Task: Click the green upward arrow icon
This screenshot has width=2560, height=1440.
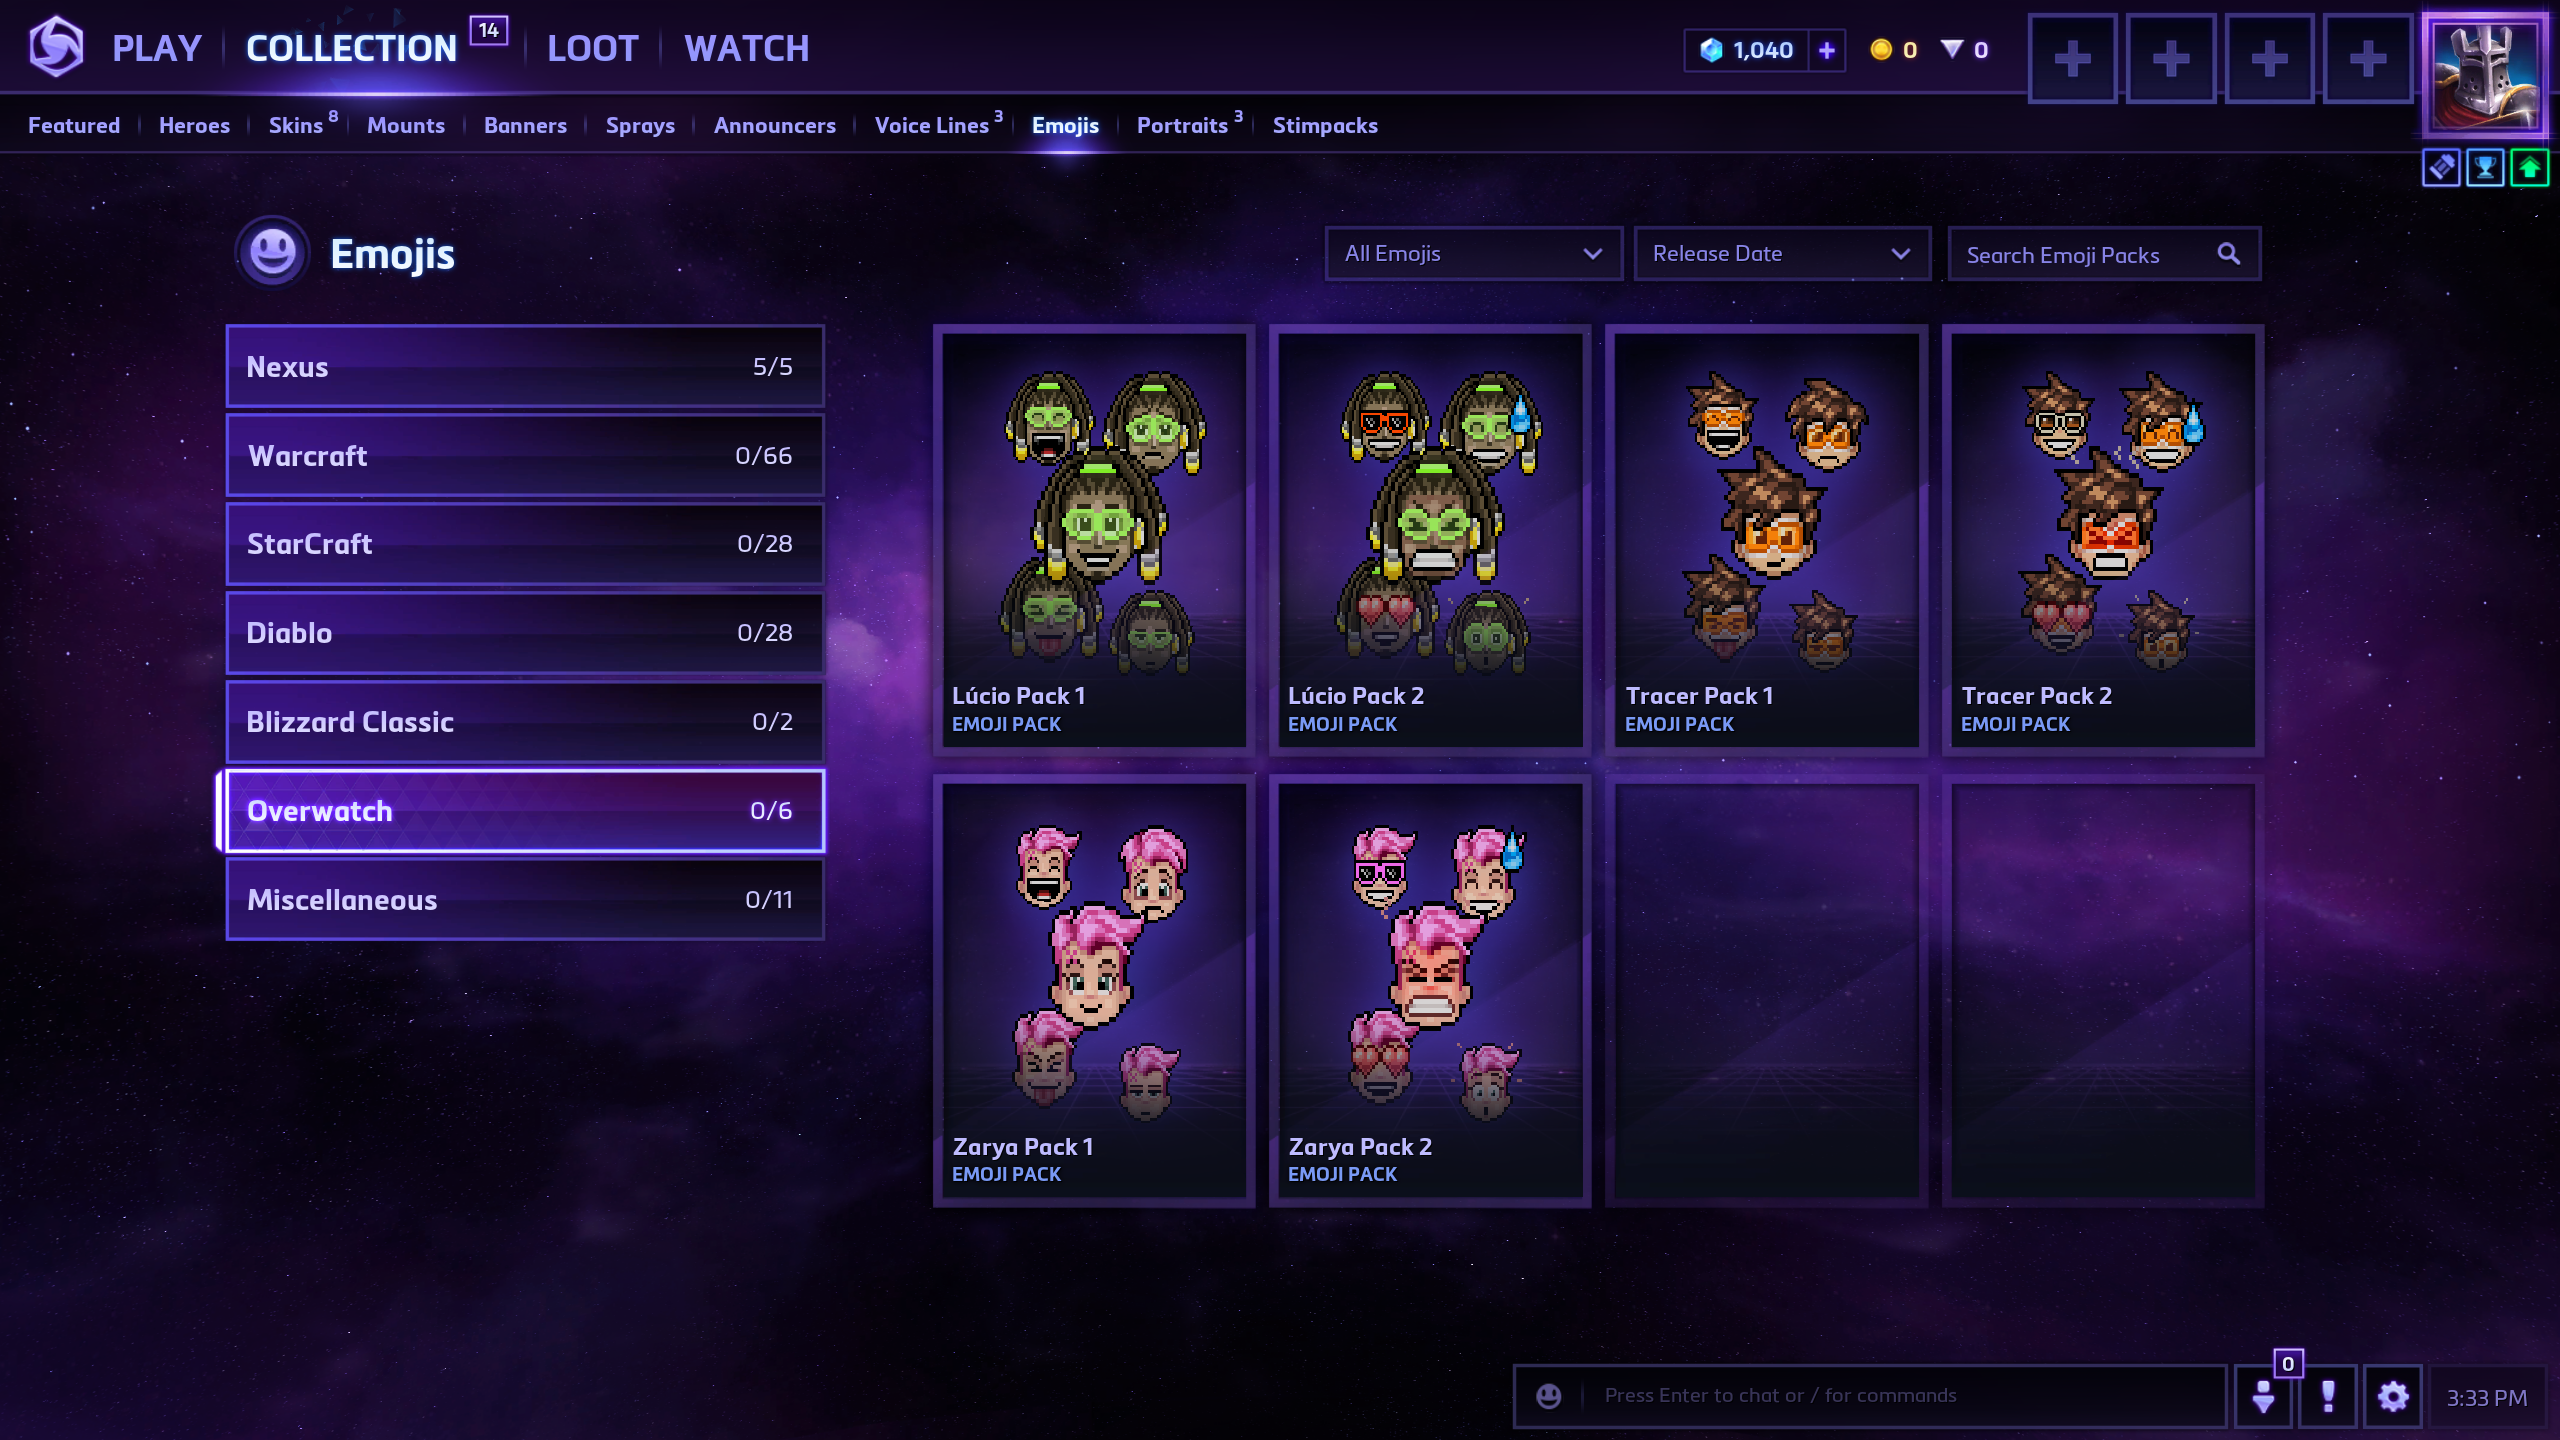Action: pyautogui.click(x=2529, y=168)
